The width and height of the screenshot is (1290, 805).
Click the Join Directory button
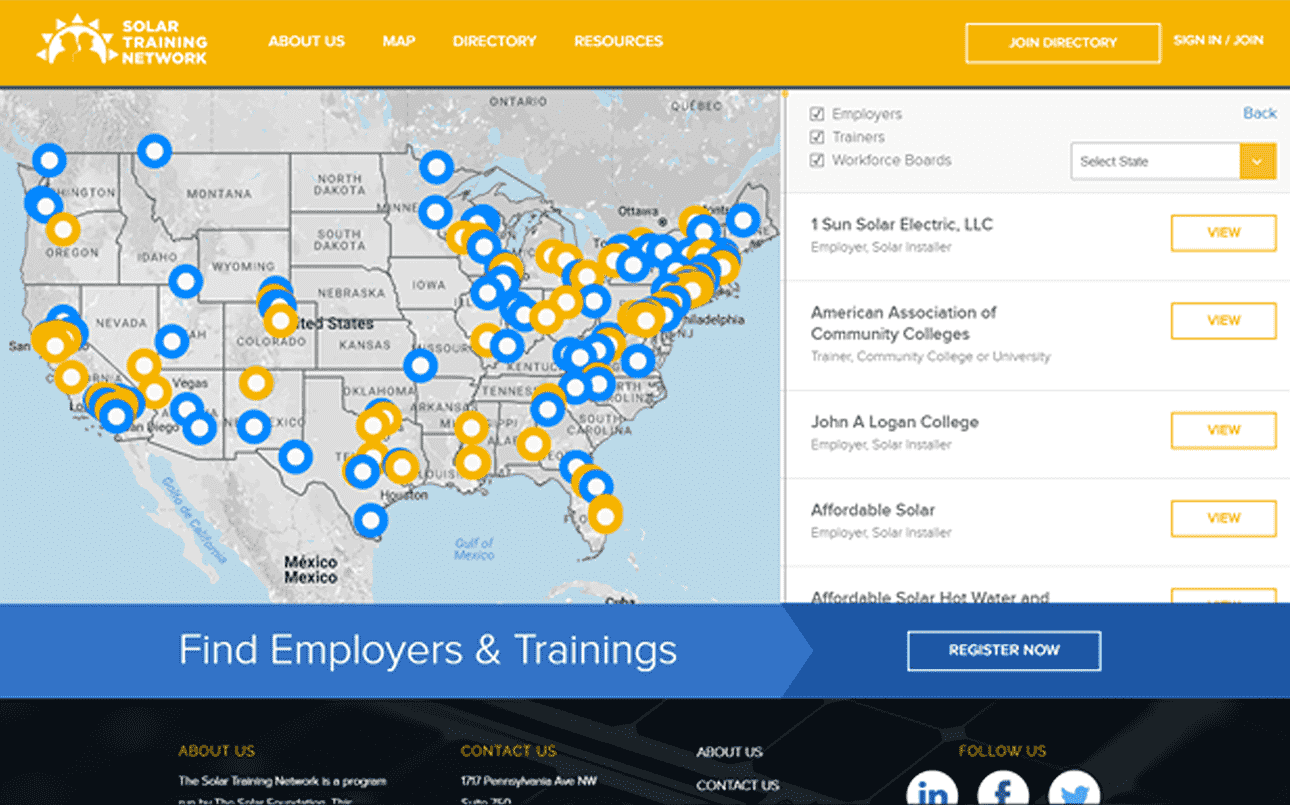(x=1063, y=43)
